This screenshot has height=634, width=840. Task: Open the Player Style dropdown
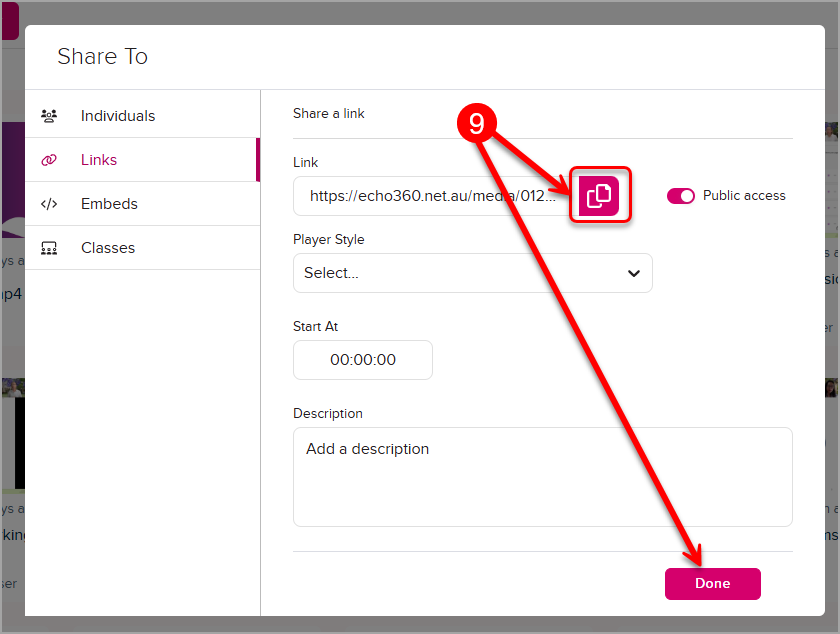coord(472,273)
